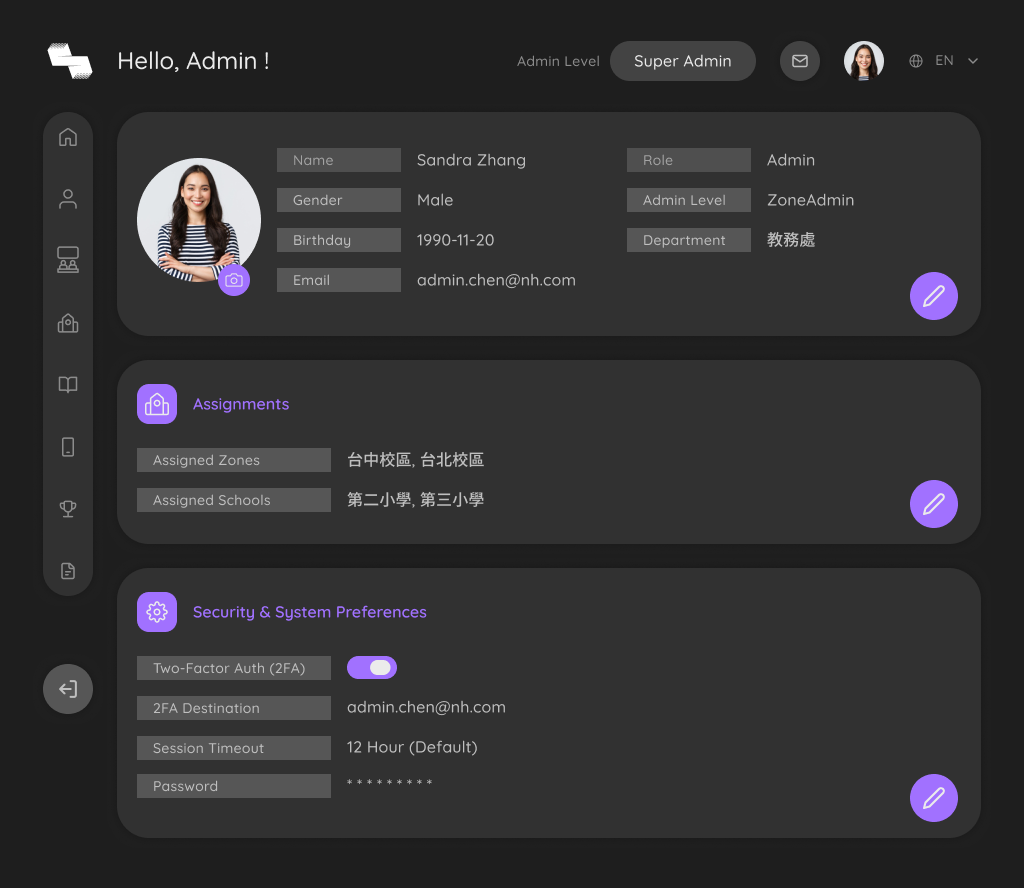Click the Name field label
This screenshot has width=1024, height=888.
click(339, 160)
